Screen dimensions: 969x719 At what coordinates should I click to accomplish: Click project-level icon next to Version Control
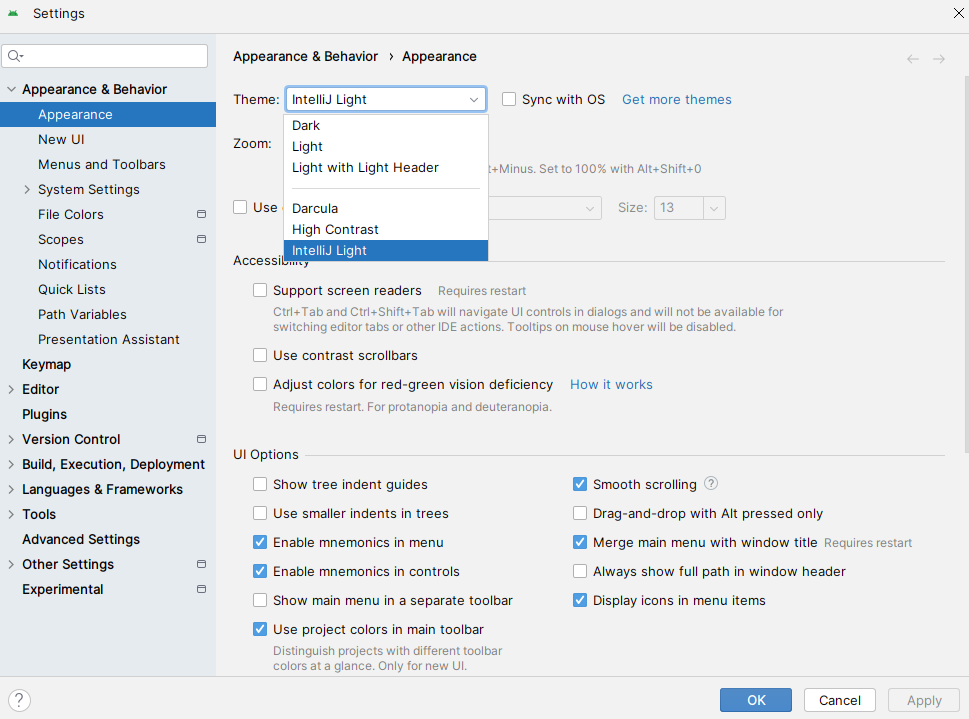click(x=201, y=439)
